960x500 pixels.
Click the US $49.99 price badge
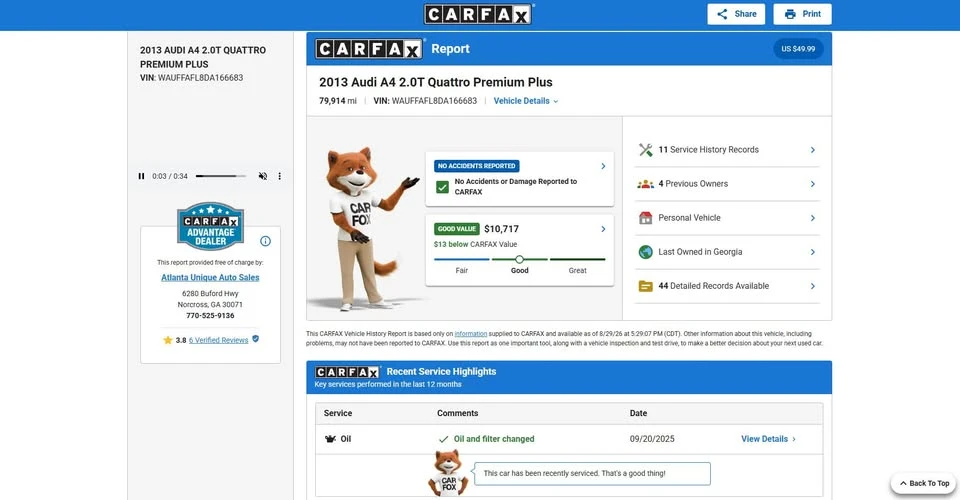[x=798, y=49]
